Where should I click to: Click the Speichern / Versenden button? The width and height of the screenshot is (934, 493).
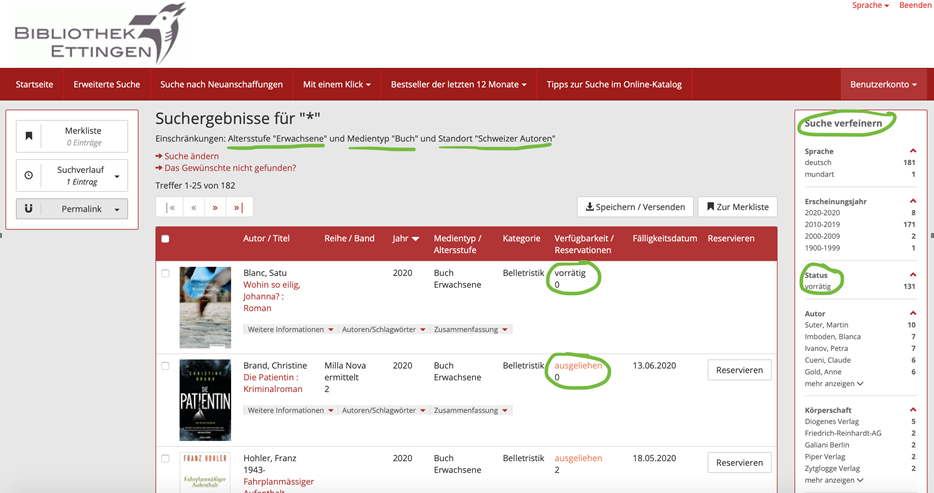click(634, 207)
